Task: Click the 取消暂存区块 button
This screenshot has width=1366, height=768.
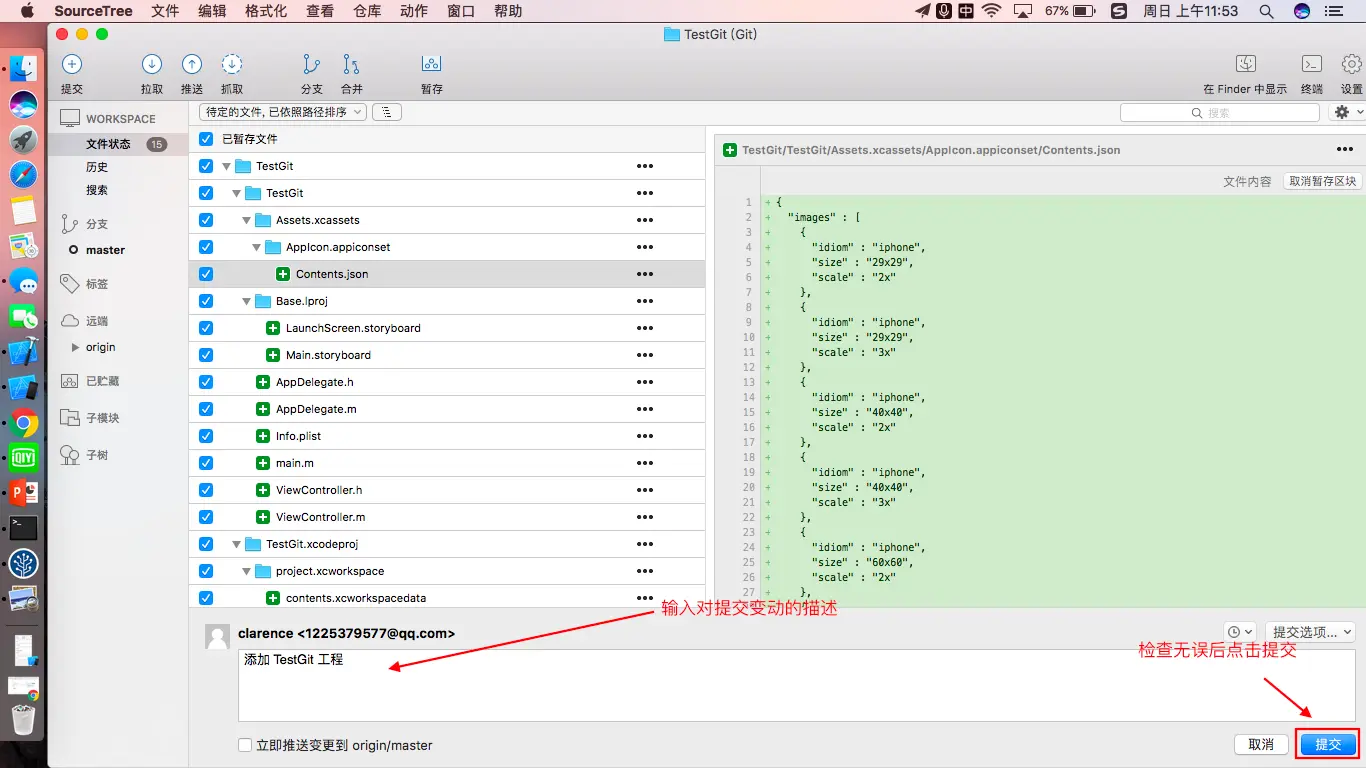Action: coord(1322,181)
